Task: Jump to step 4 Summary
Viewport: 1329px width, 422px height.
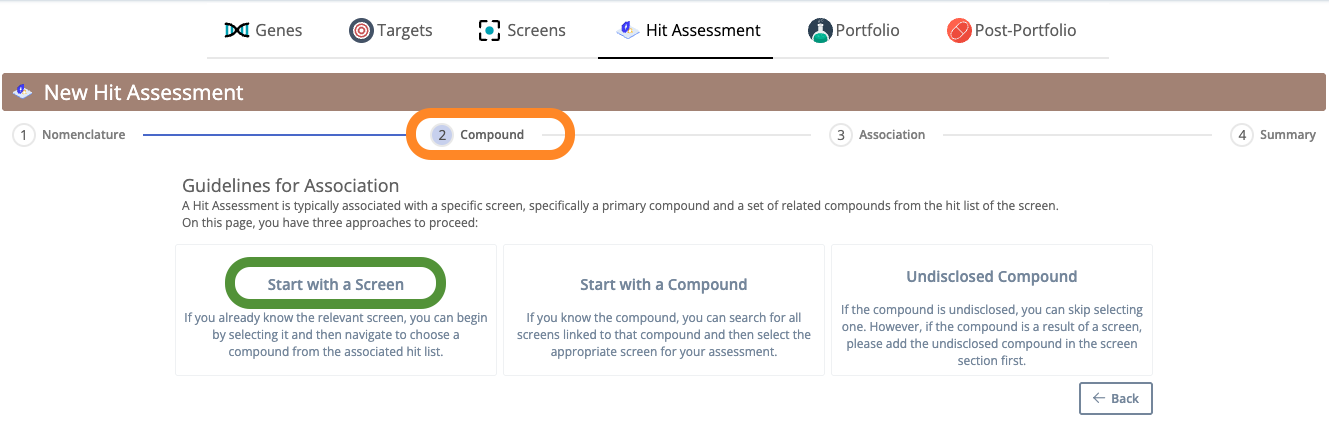Action: click(1274, 135)
